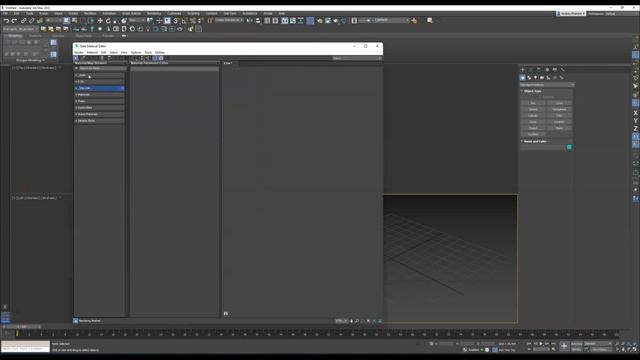
Task: Open the Modes menu in Slate Material Editor
Action: point(79,53)
